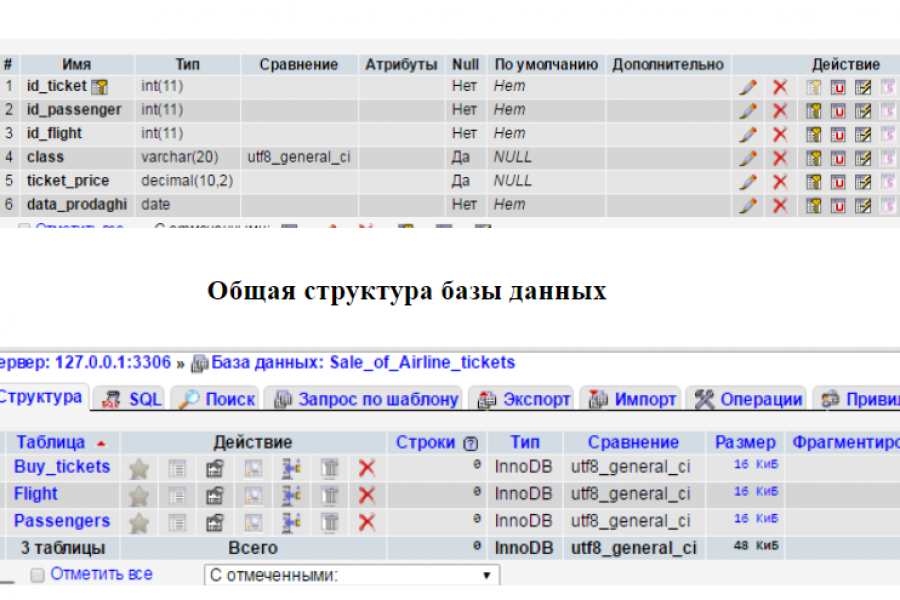The height and width of the screenshot is (600, 900).
Task: Empty the Passengers table trash icon
Action: click(329, 522)
